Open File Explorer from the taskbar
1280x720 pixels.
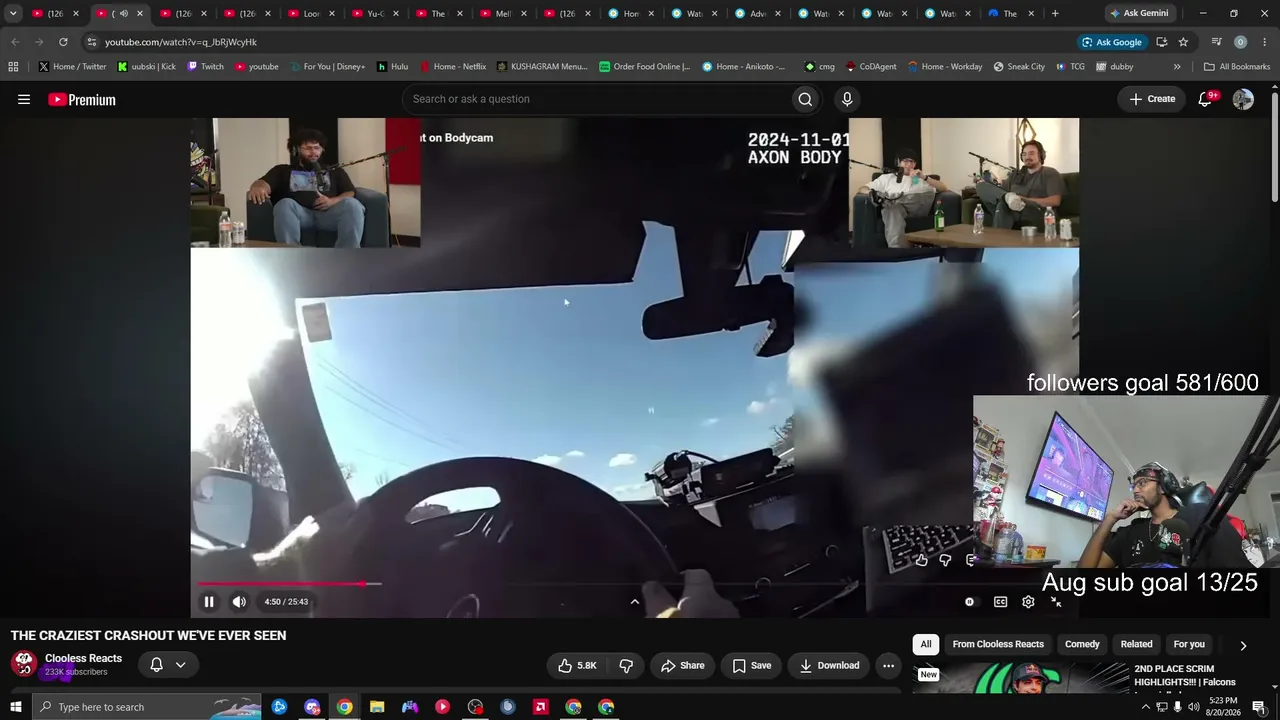coord(377,707)
